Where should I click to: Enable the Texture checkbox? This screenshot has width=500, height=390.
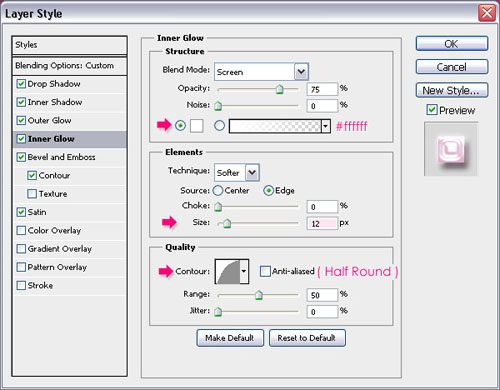(x=32, y=194)
